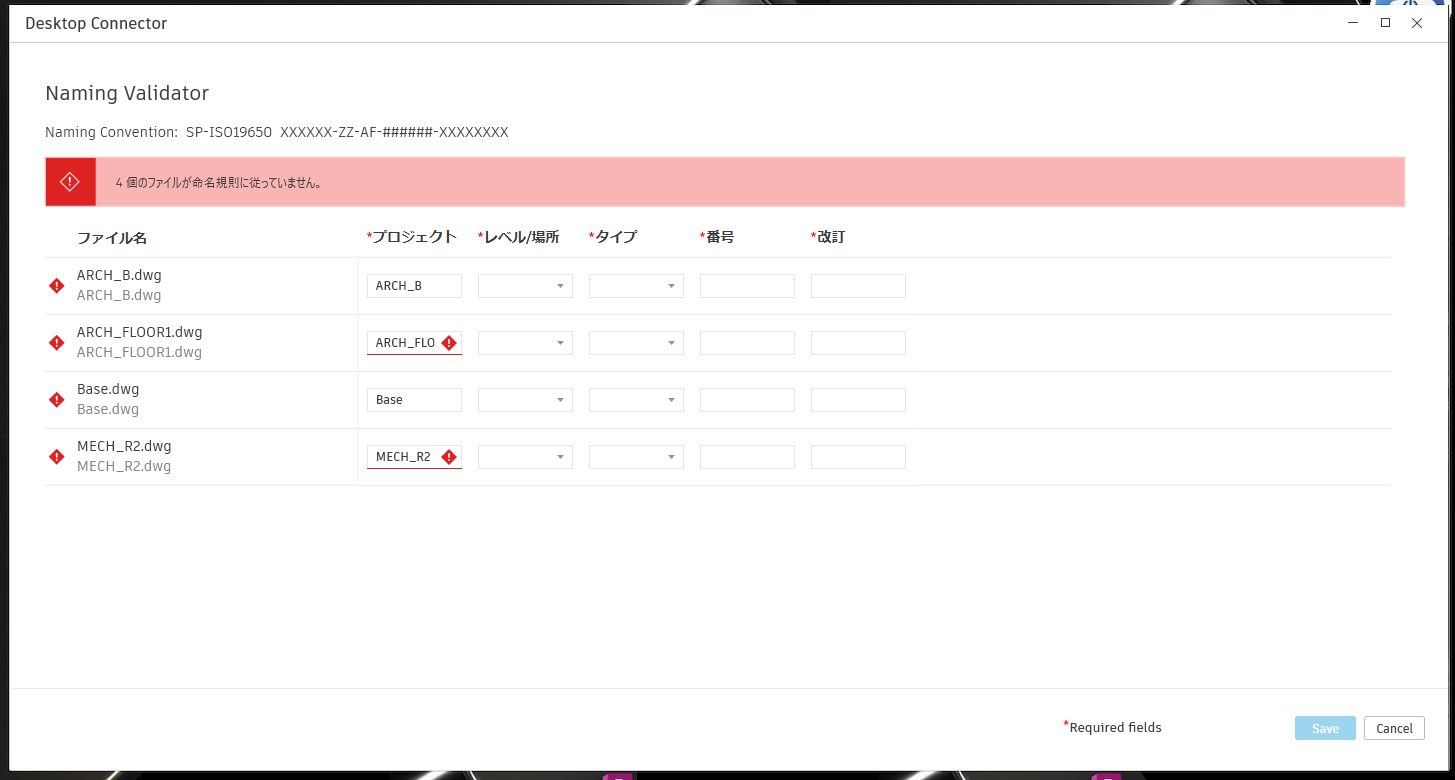Click the warning icon inside the MECH_R2 field
This screenshot has height=780, width=1455.
pyautogui.click(x=447, y=456)
